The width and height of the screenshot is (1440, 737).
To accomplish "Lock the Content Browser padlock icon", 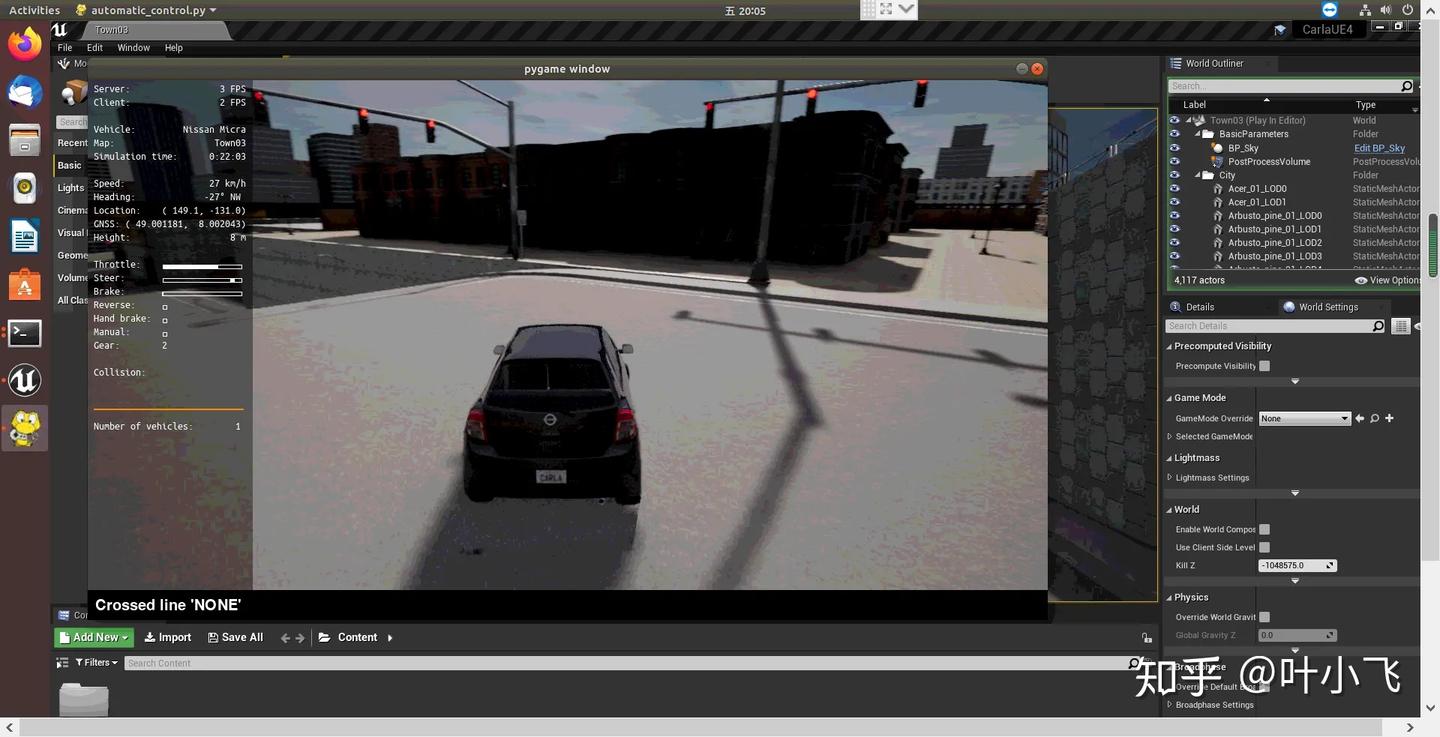I will pos(1146,638).
